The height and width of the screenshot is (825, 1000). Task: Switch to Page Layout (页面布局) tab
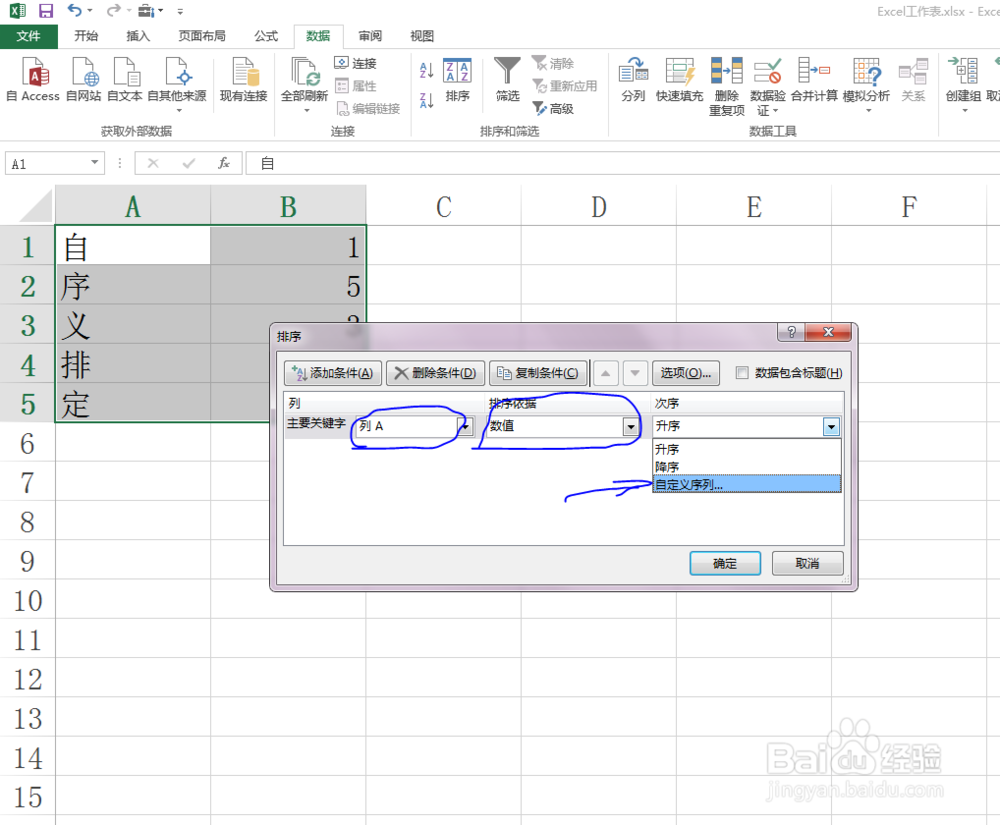click(x=202, y=36)
